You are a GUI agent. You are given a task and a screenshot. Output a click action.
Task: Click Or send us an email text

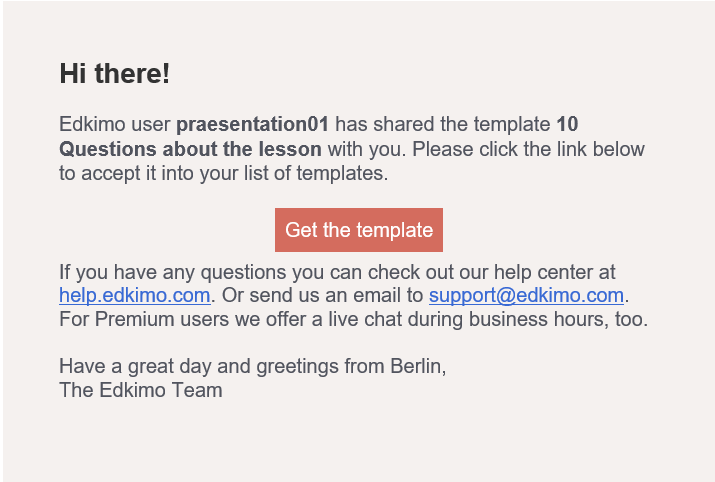click(314, 295)
